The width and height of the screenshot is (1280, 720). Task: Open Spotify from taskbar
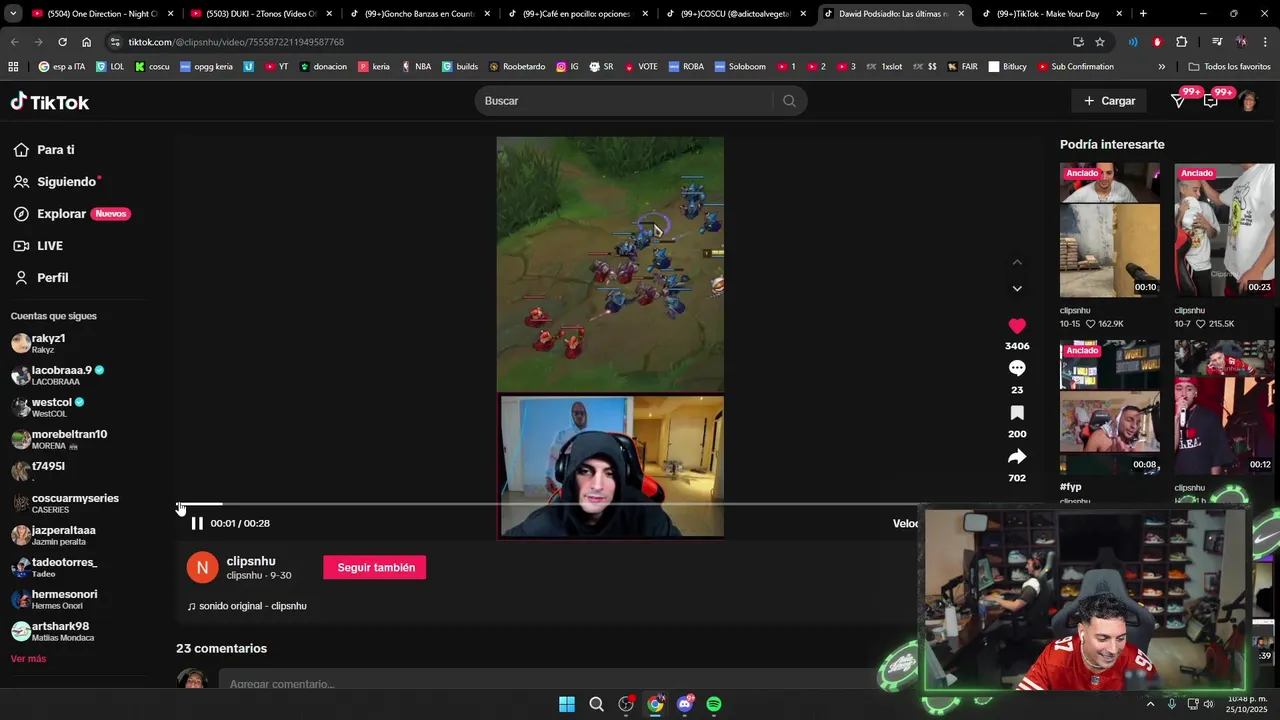(714, 704)
